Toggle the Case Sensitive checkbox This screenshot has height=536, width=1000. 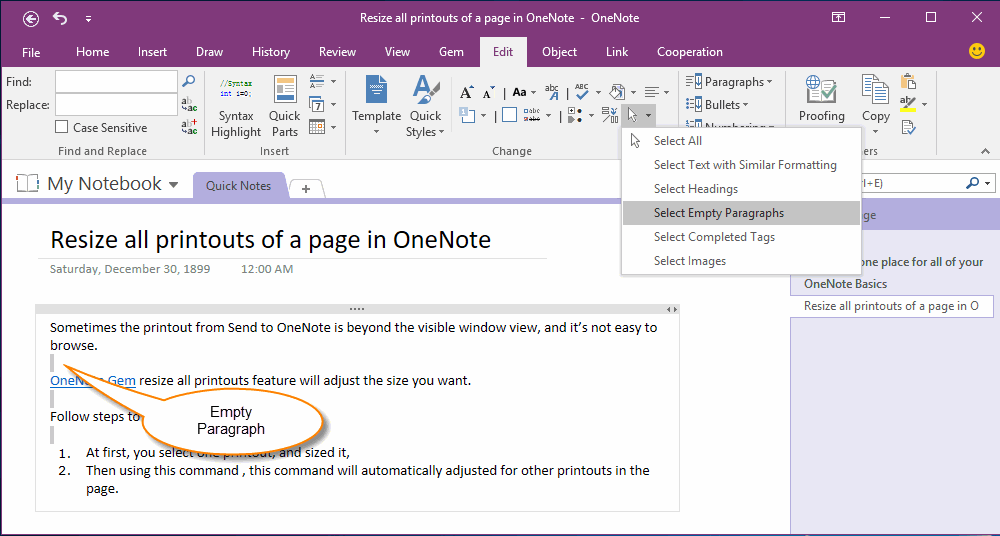point(62,128)
